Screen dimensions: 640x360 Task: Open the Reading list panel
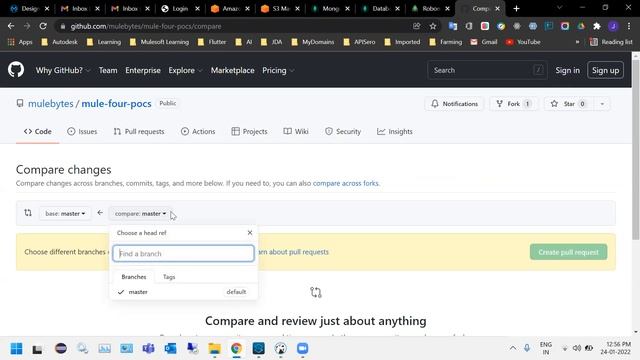tap(611, 42)
